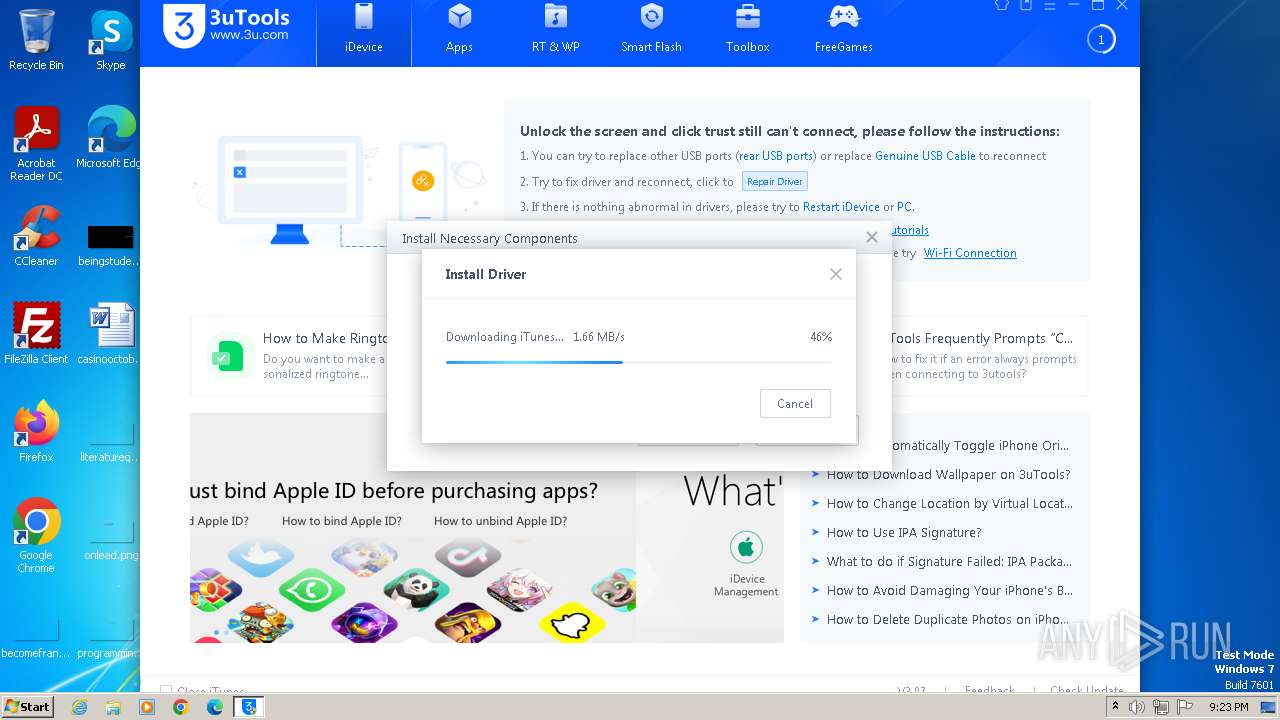The height and width of the screenshot is (720, 1280).
Task: Click the 3uTools logo
Action: pyautogui.click(x=227, y=26)
